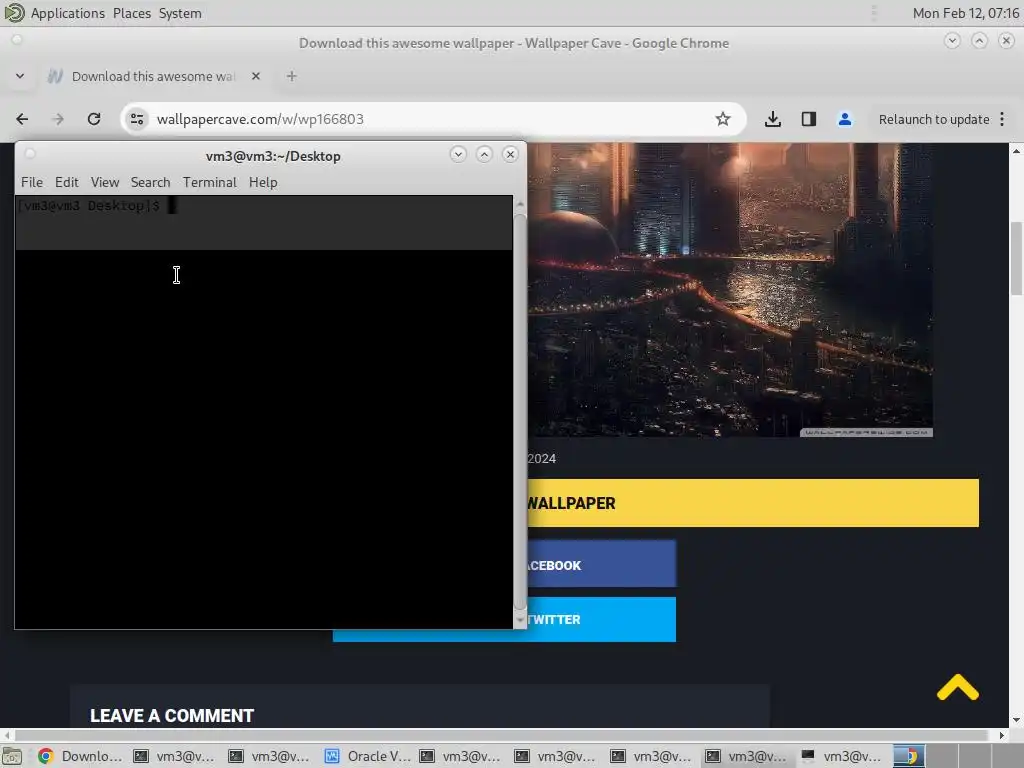This screenshot has width=1024, height=768.
Task: Open Chrome three-dot menu
Action: point(1002,119)
